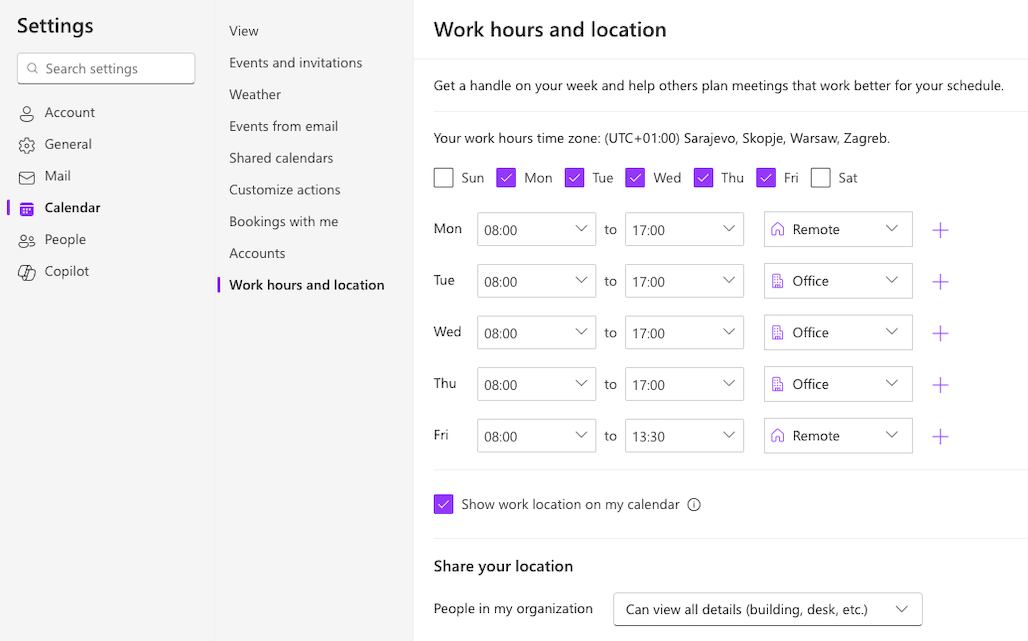Add another time slot for Mon

(940, 230)
